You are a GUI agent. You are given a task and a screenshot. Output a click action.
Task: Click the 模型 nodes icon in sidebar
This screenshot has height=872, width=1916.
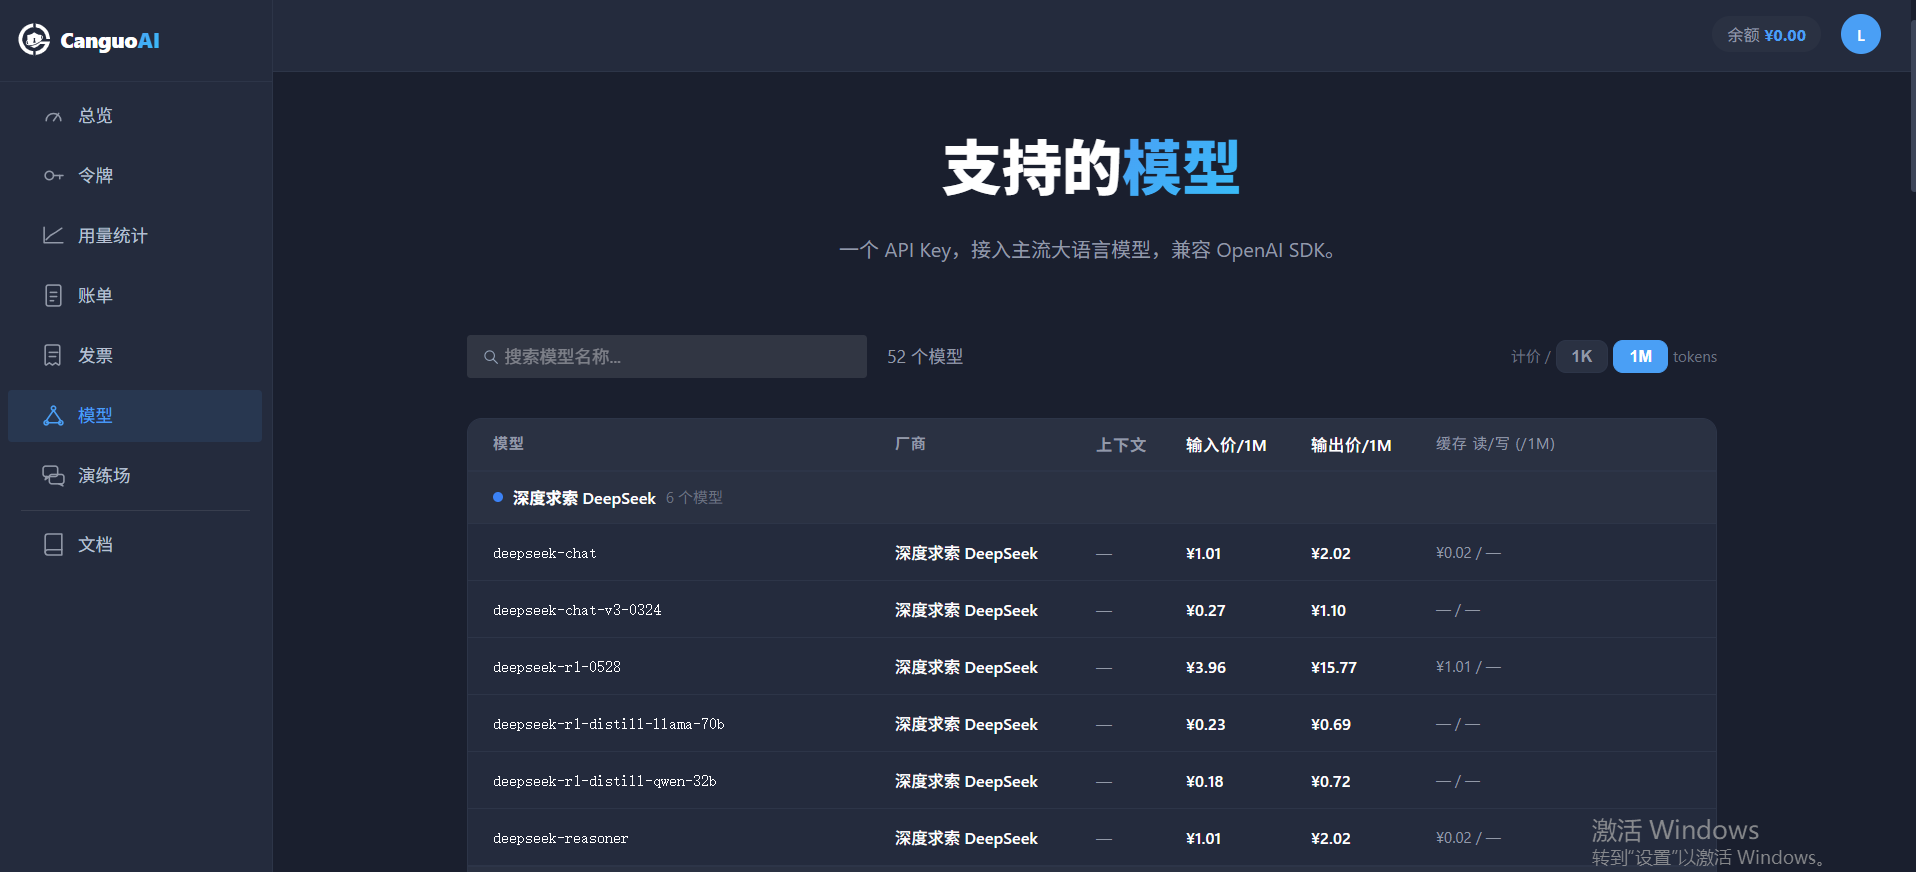point(53,416)
